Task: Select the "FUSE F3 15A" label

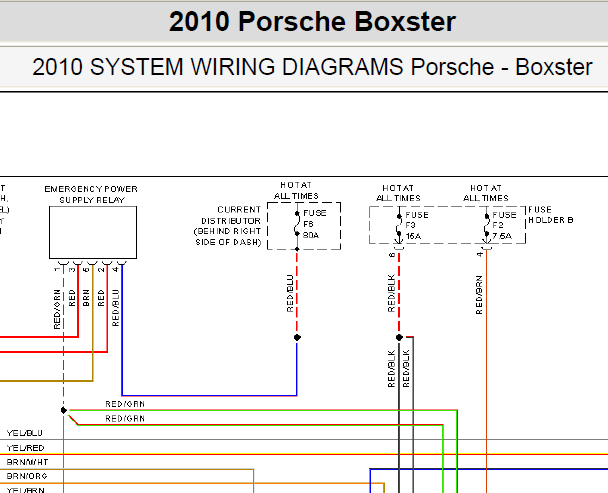Action: point(417,225)
